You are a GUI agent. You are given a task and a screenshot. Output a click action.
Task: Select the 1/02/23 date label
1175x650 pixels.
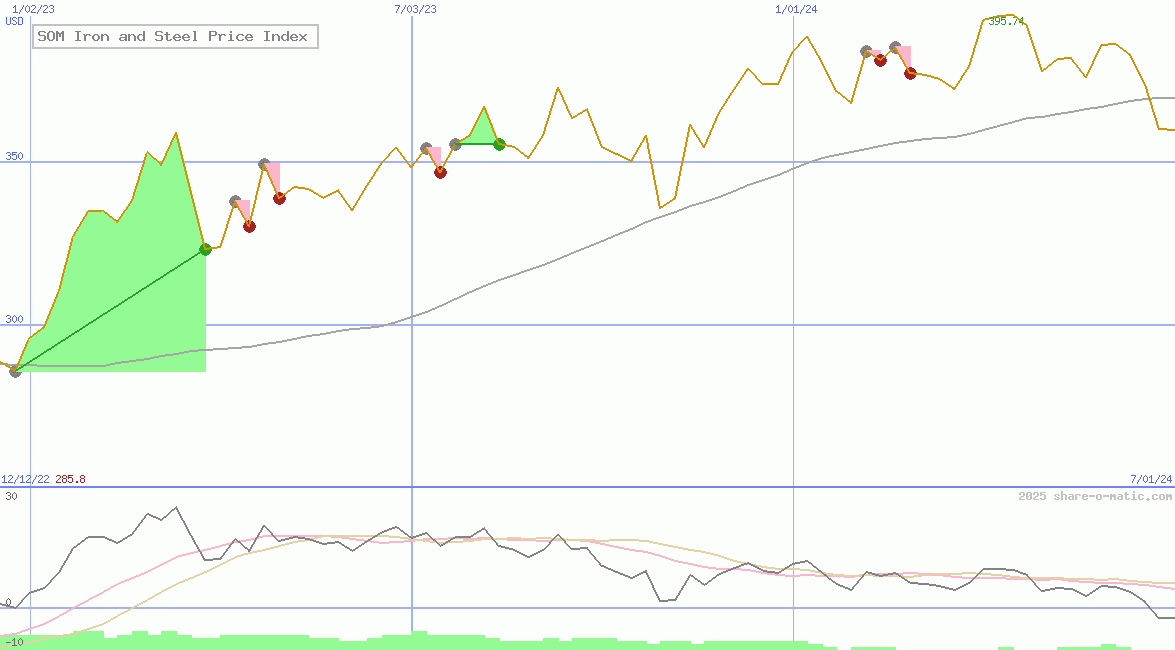click(x=33, y=9)
